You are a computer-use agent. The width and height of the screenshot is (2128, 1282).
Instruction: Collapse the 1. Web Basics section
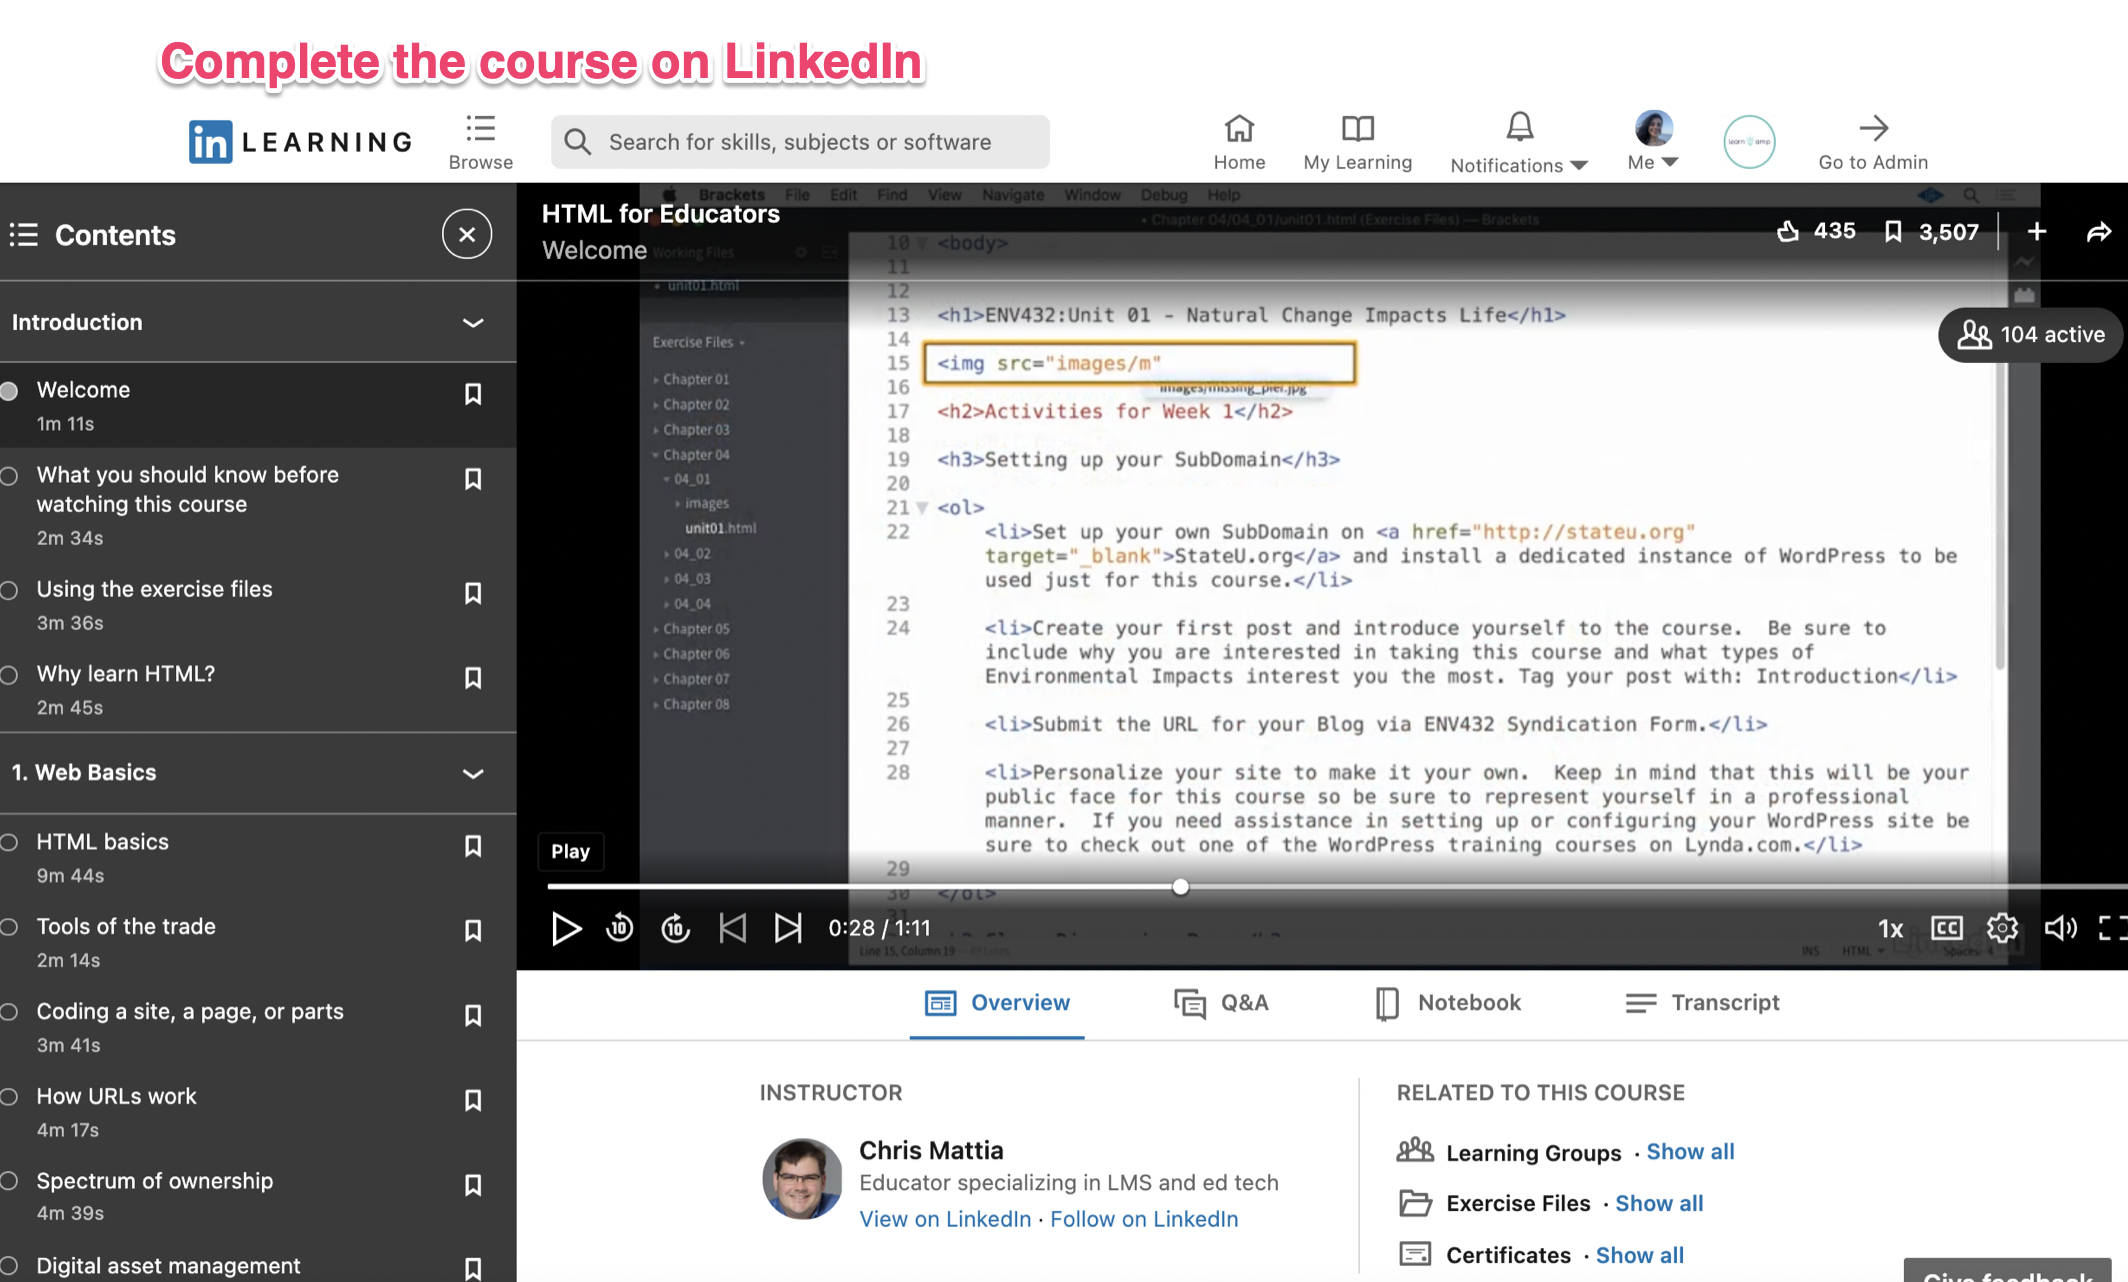pos(473,774)
